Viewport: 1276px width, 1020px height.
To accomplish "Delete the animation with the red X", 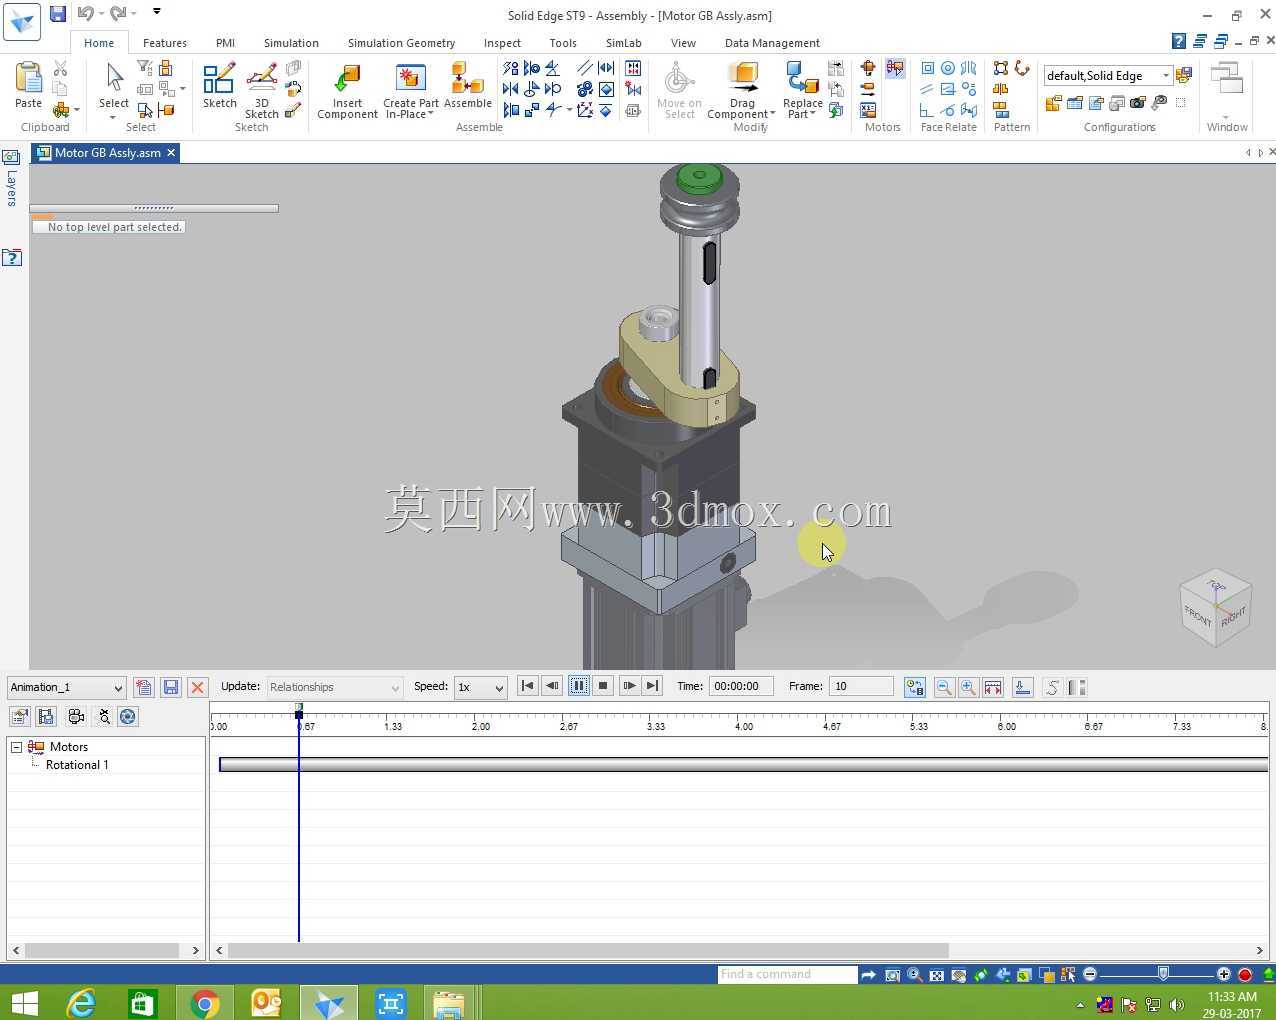I will (197, 687).
